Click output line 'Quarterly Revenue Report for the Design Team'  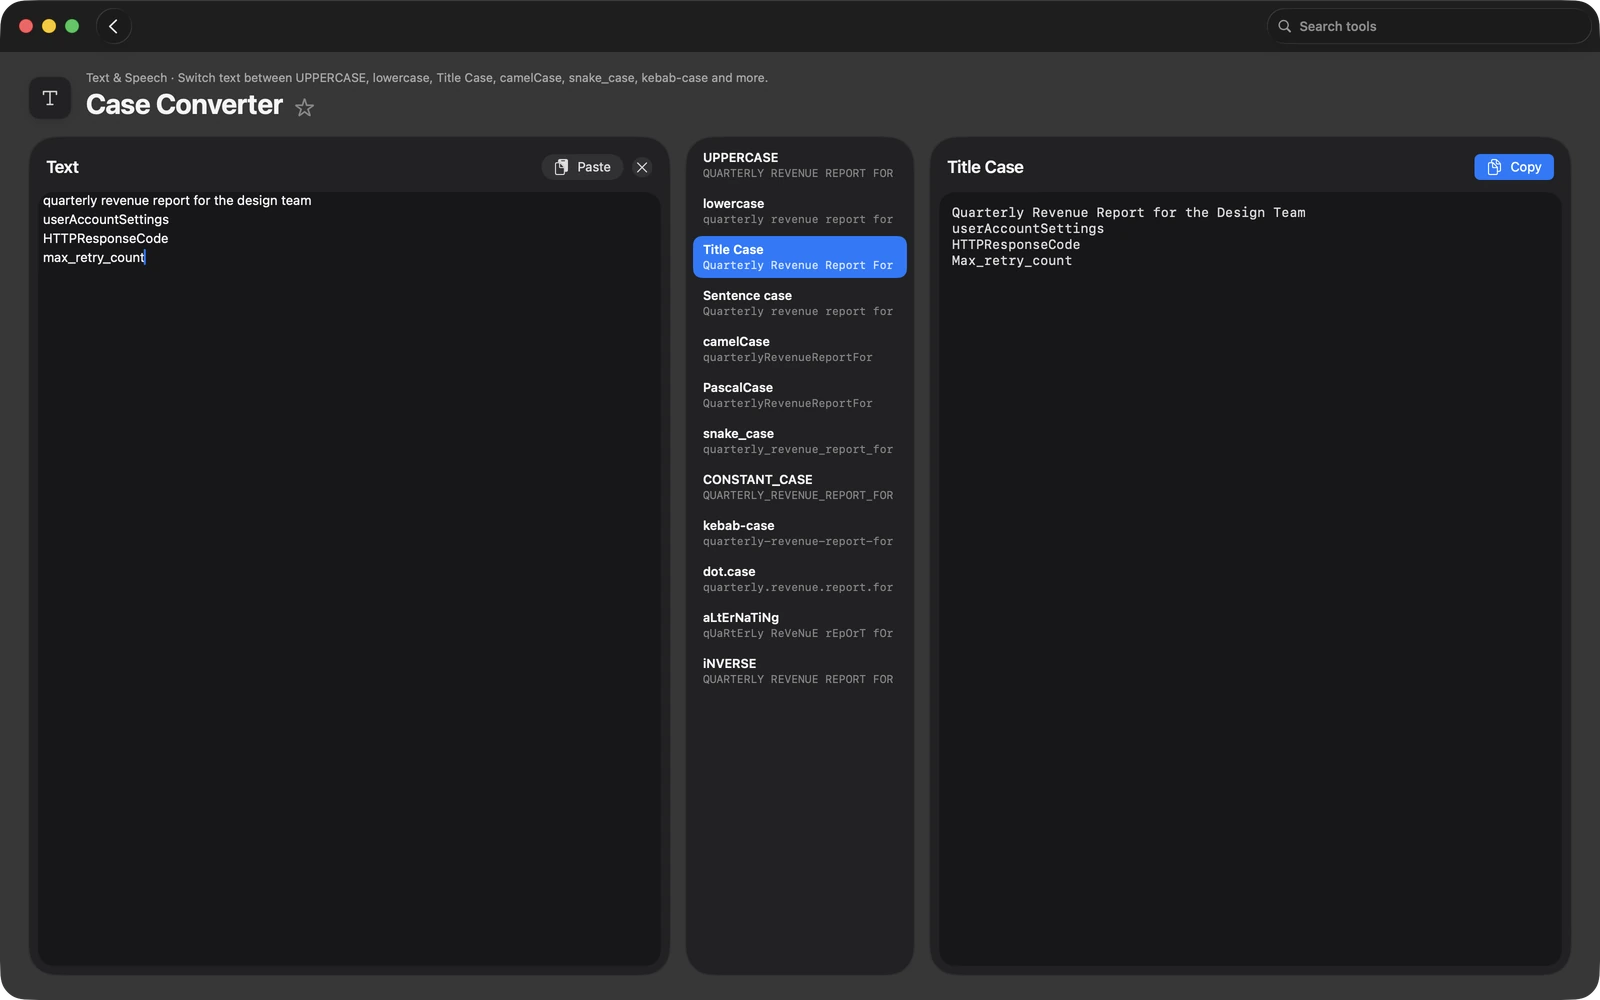tap(1128, 213)
